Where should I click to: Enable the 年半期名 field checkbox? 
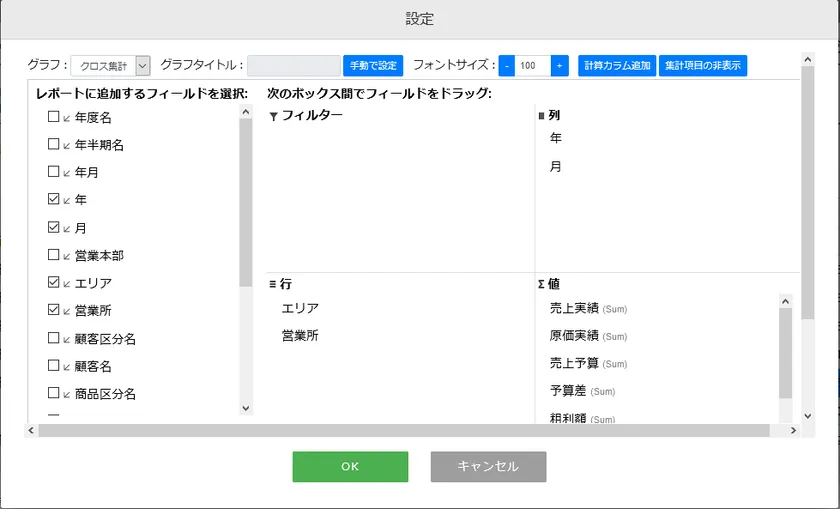coord(54,145)
